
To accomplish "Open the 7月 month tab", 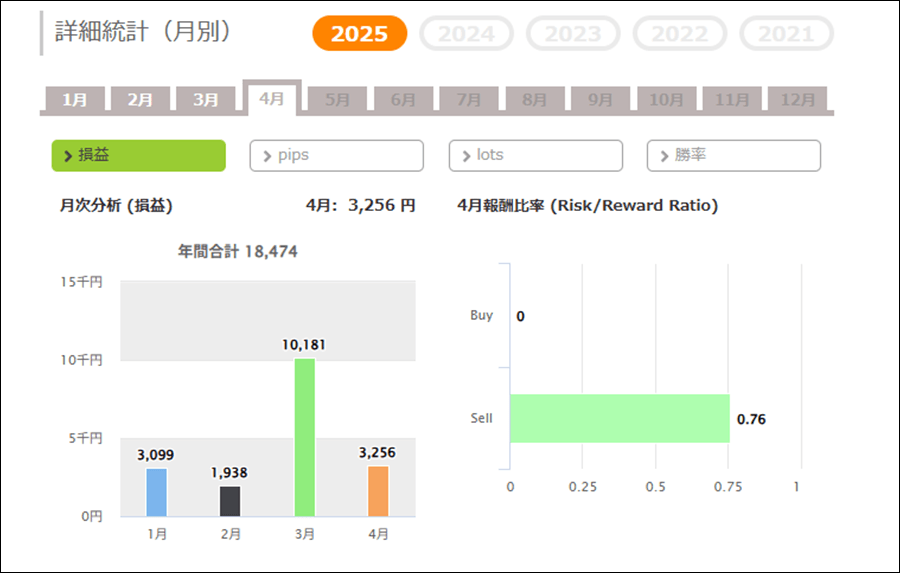I will 469,99.
